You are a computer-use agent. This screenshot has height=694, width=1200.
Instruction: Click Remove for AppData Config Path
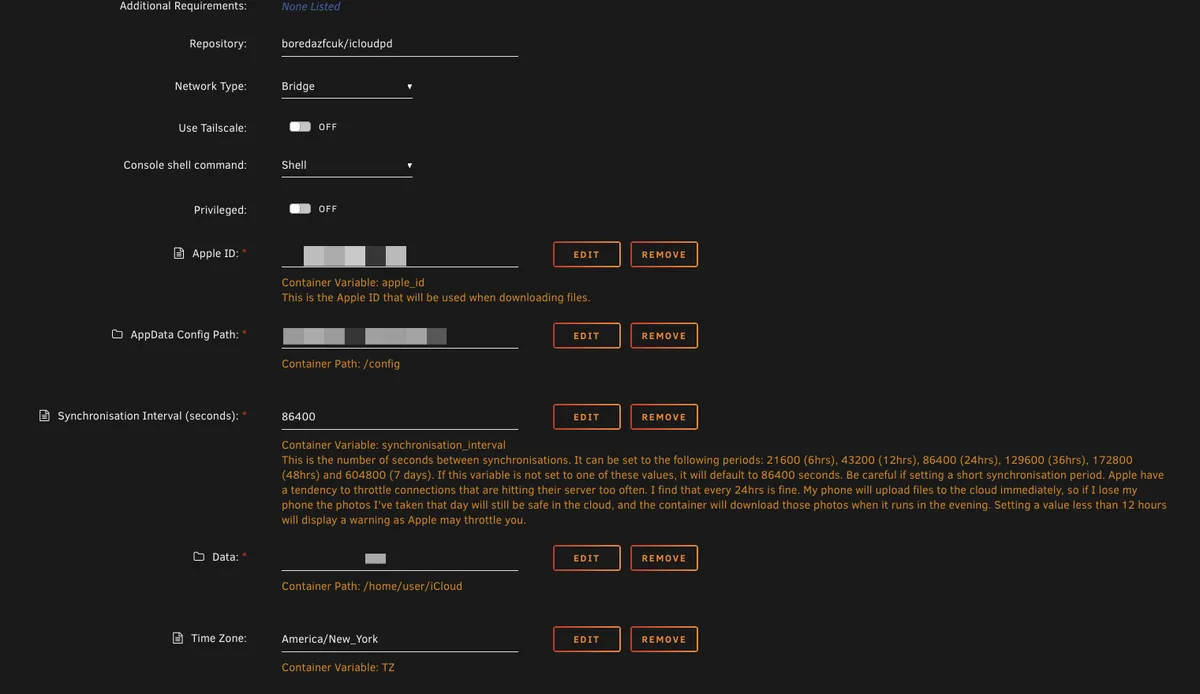(x=664, y=335)
